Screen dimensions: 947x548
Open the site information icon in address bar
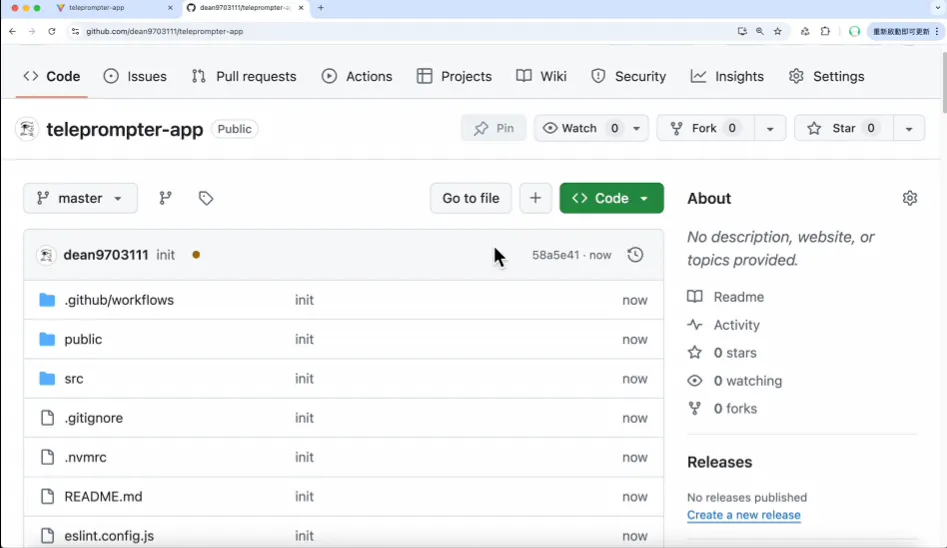(x=75, y=31)
